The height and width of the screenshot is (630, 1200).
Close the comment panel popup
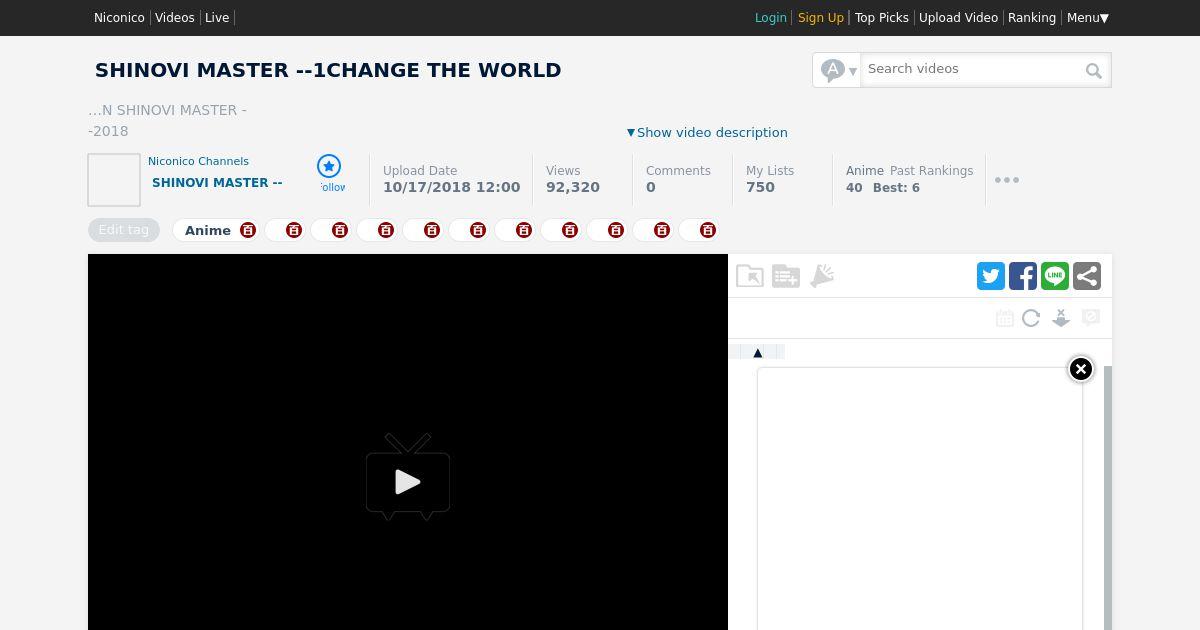click(x=1081, y=369)
